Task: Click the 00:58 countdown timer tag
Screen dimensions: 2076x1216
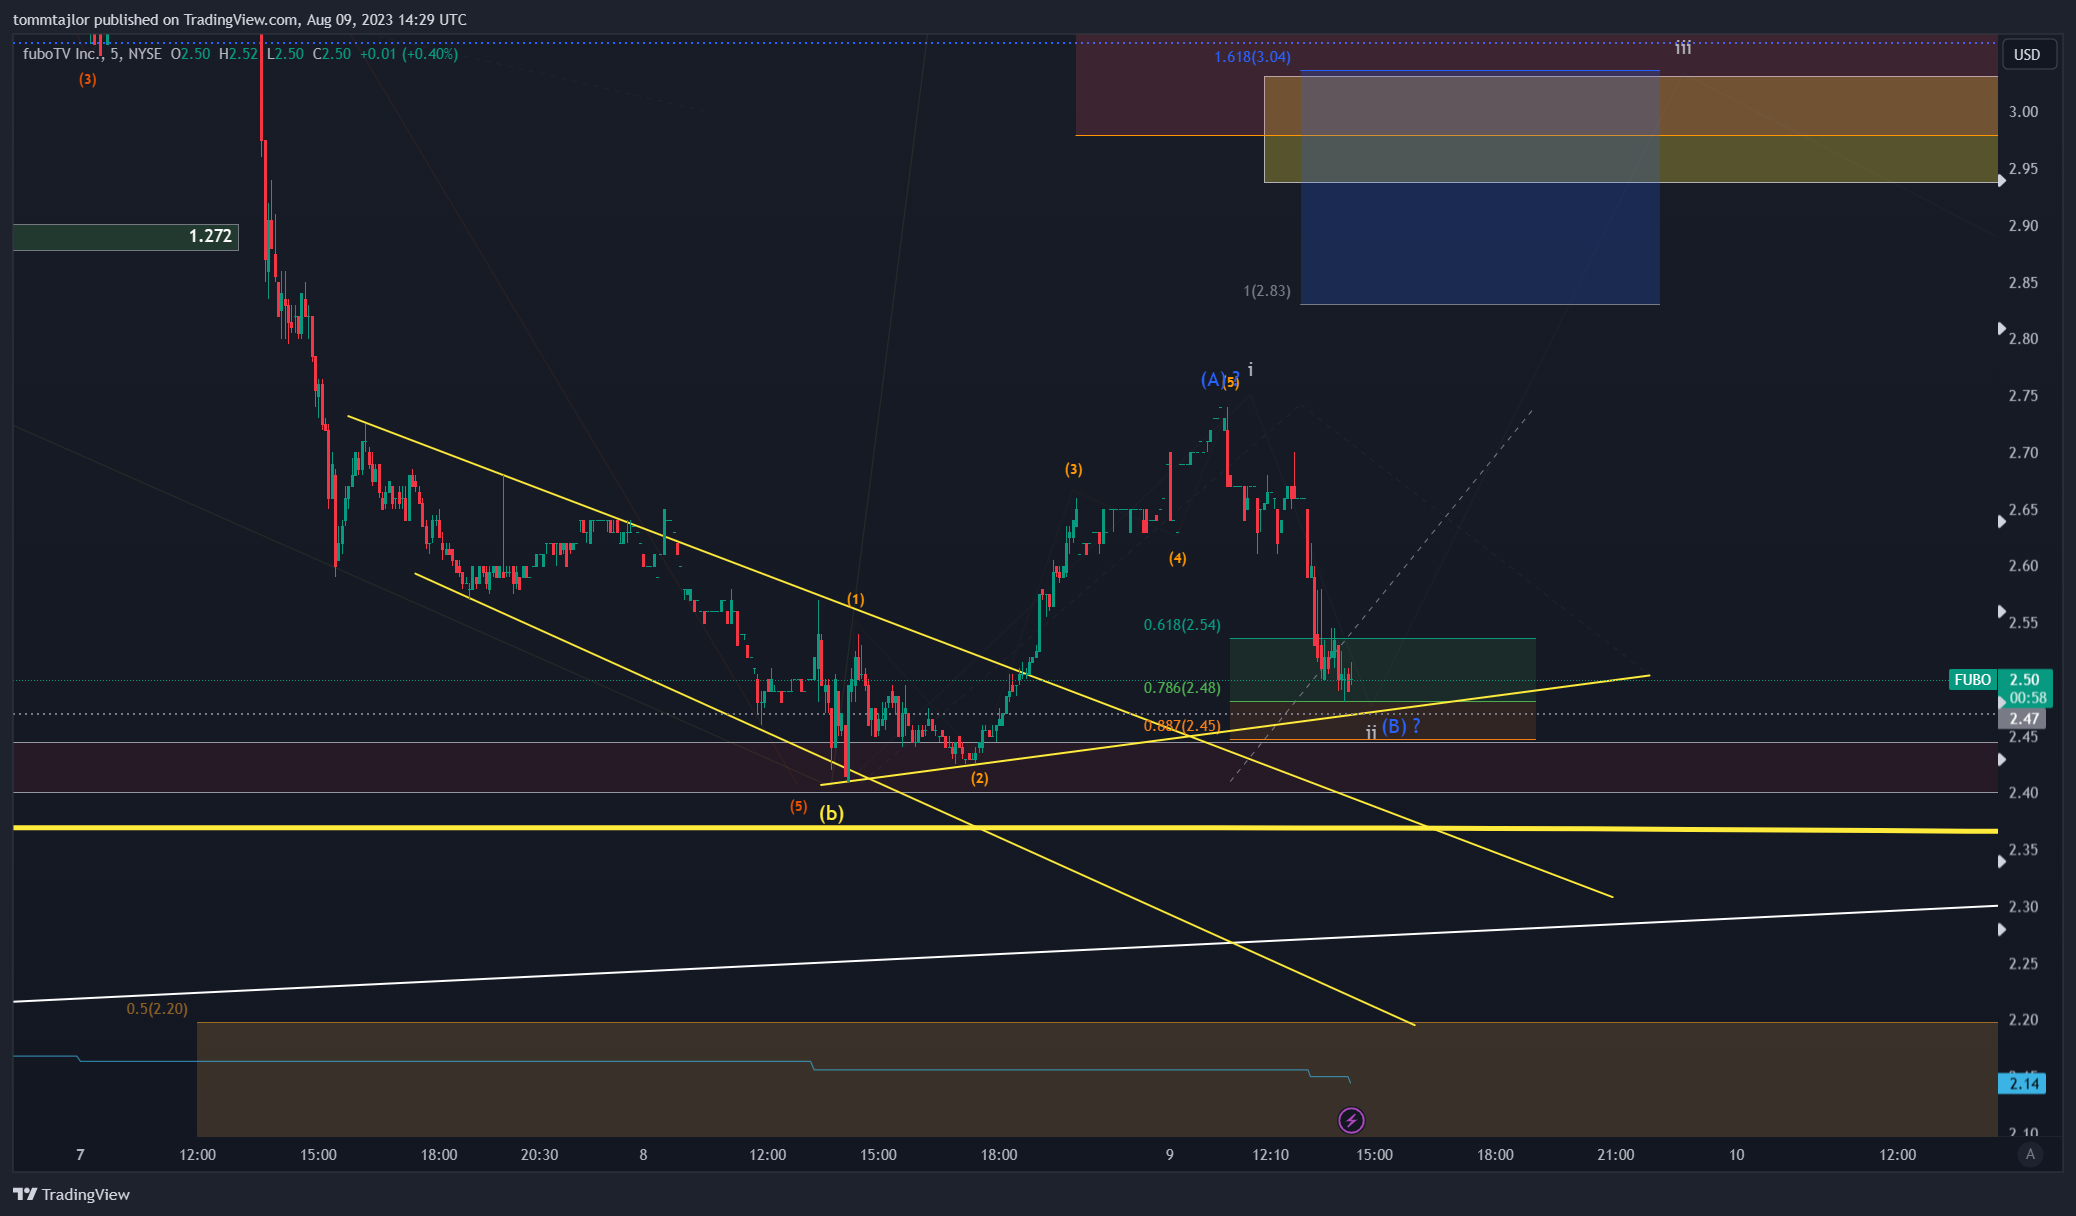Action: click(2027, 698)
